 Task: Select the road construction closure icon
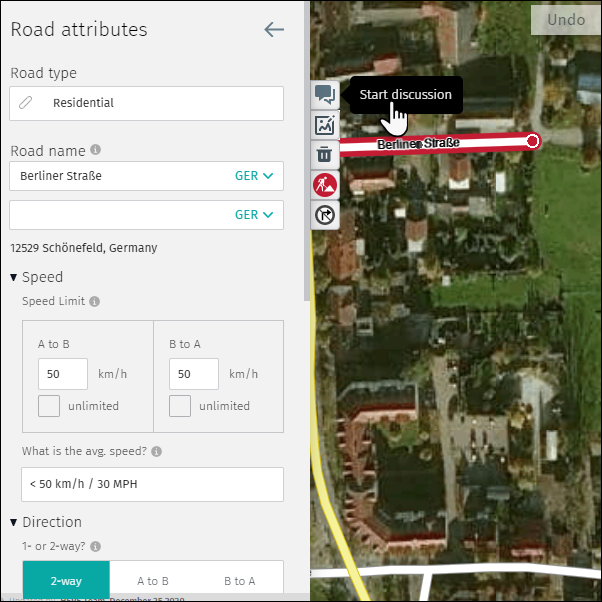pos(325,185)
